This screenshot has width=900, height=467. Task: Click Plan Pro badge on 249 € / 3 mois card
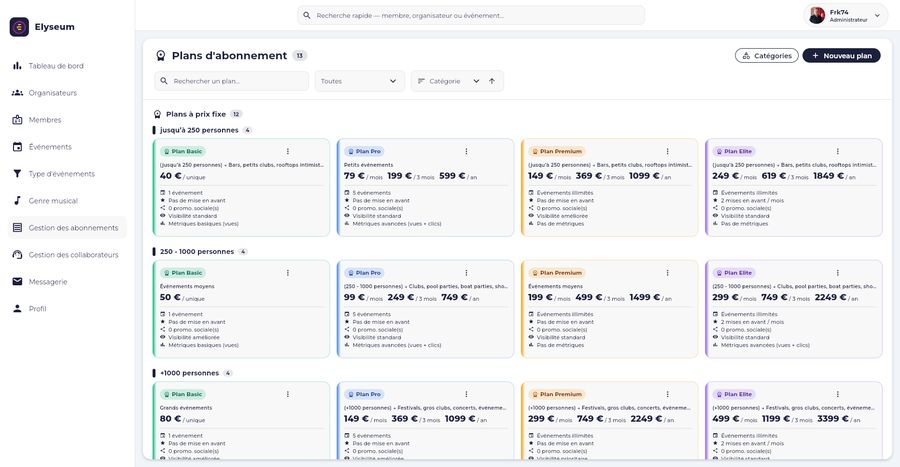(364, 273)
